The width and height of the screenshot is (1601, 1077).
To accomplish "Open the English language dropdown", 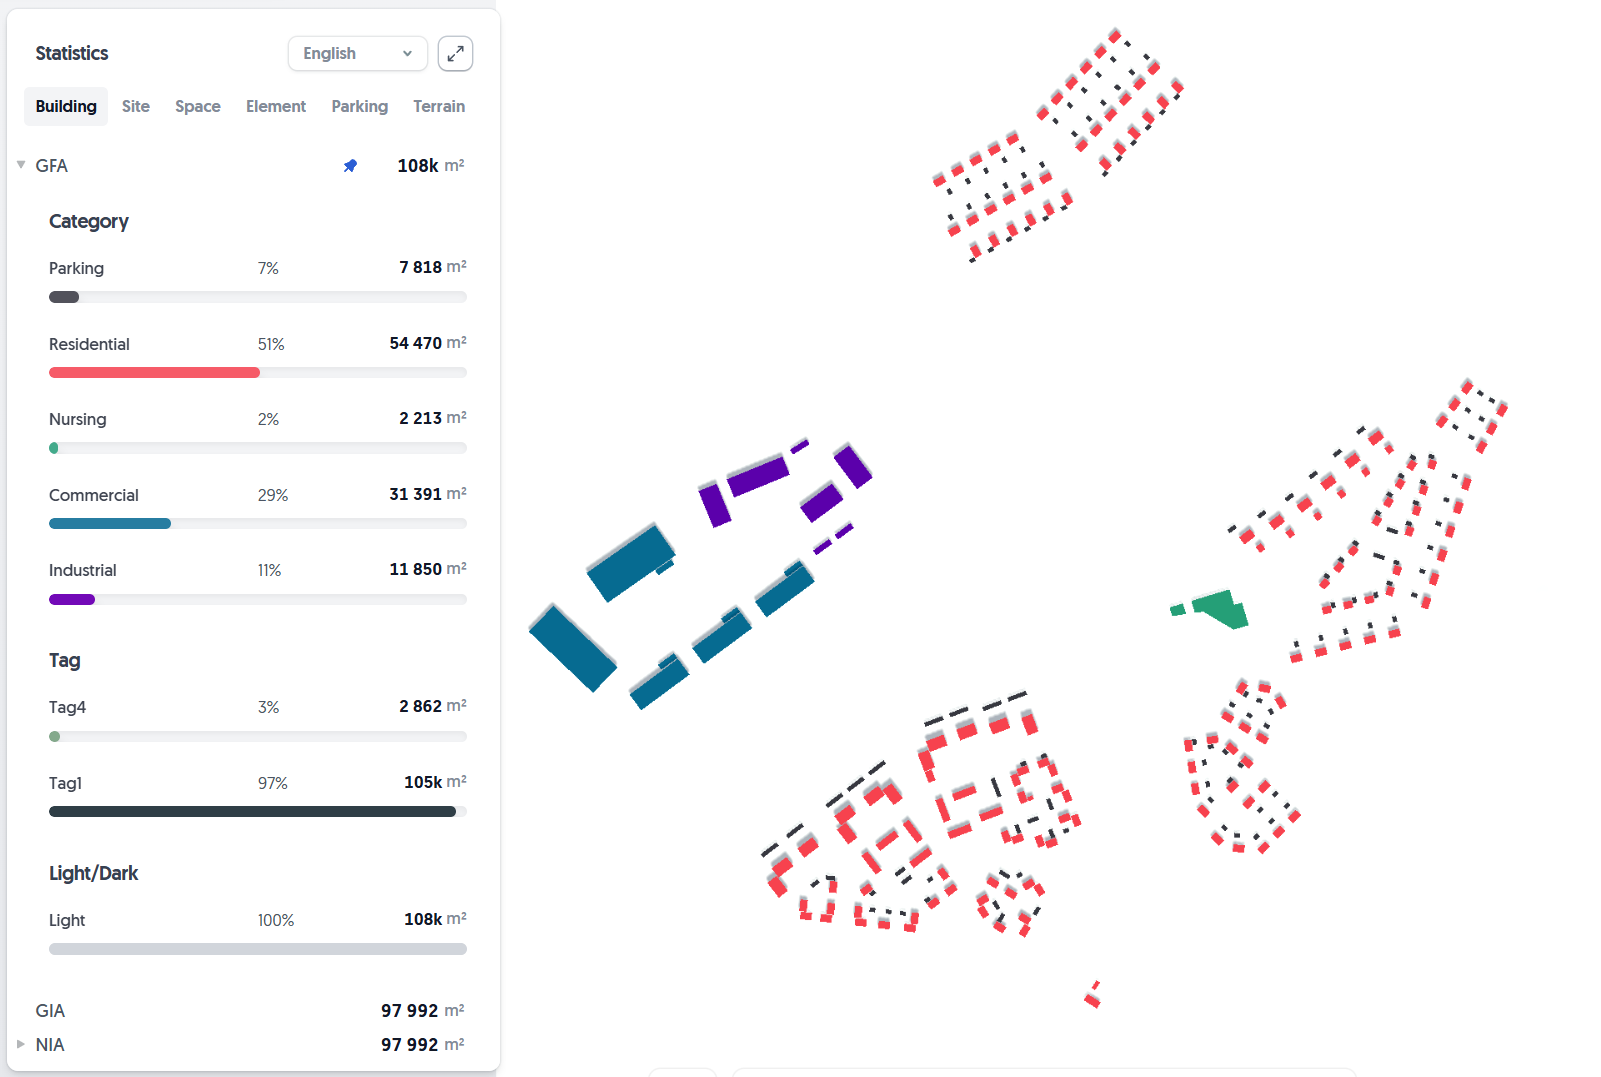I will coord(358,54).
